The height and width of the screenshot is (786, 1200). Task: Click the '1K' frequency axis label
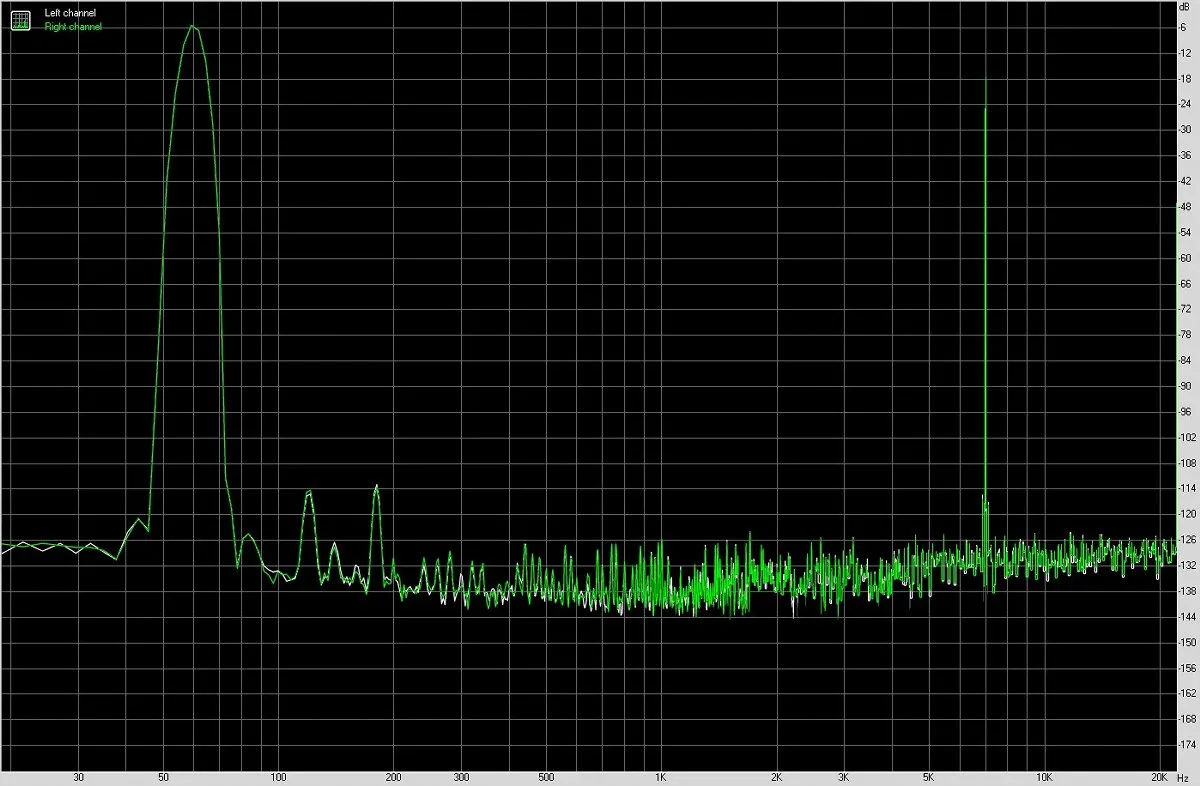point(661,777)
